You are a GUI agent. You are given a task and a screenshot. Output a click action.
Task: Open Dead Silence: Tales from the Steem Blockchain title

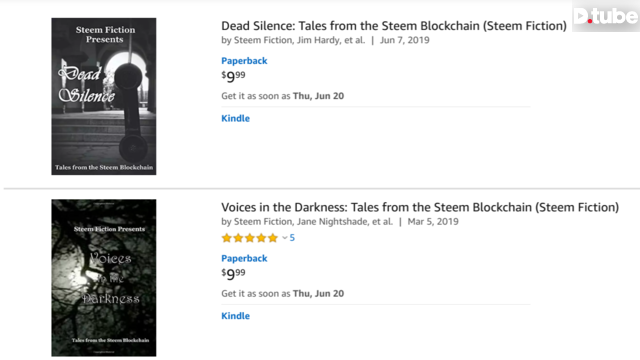tap(394, 26)
